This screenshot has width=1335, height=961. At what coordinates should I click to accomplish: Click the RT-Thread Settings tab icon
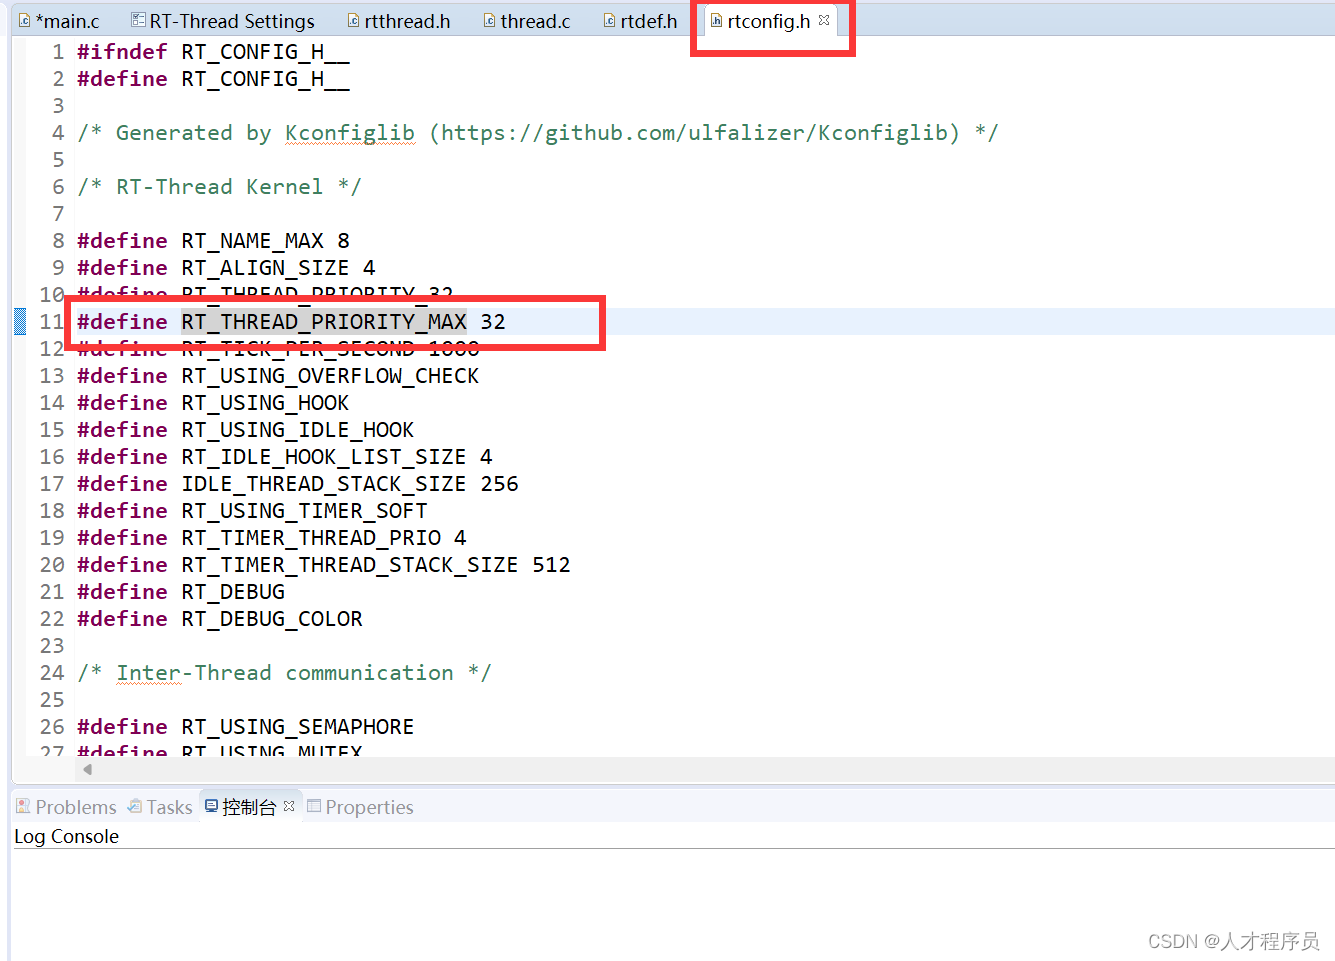click(139, 20)
